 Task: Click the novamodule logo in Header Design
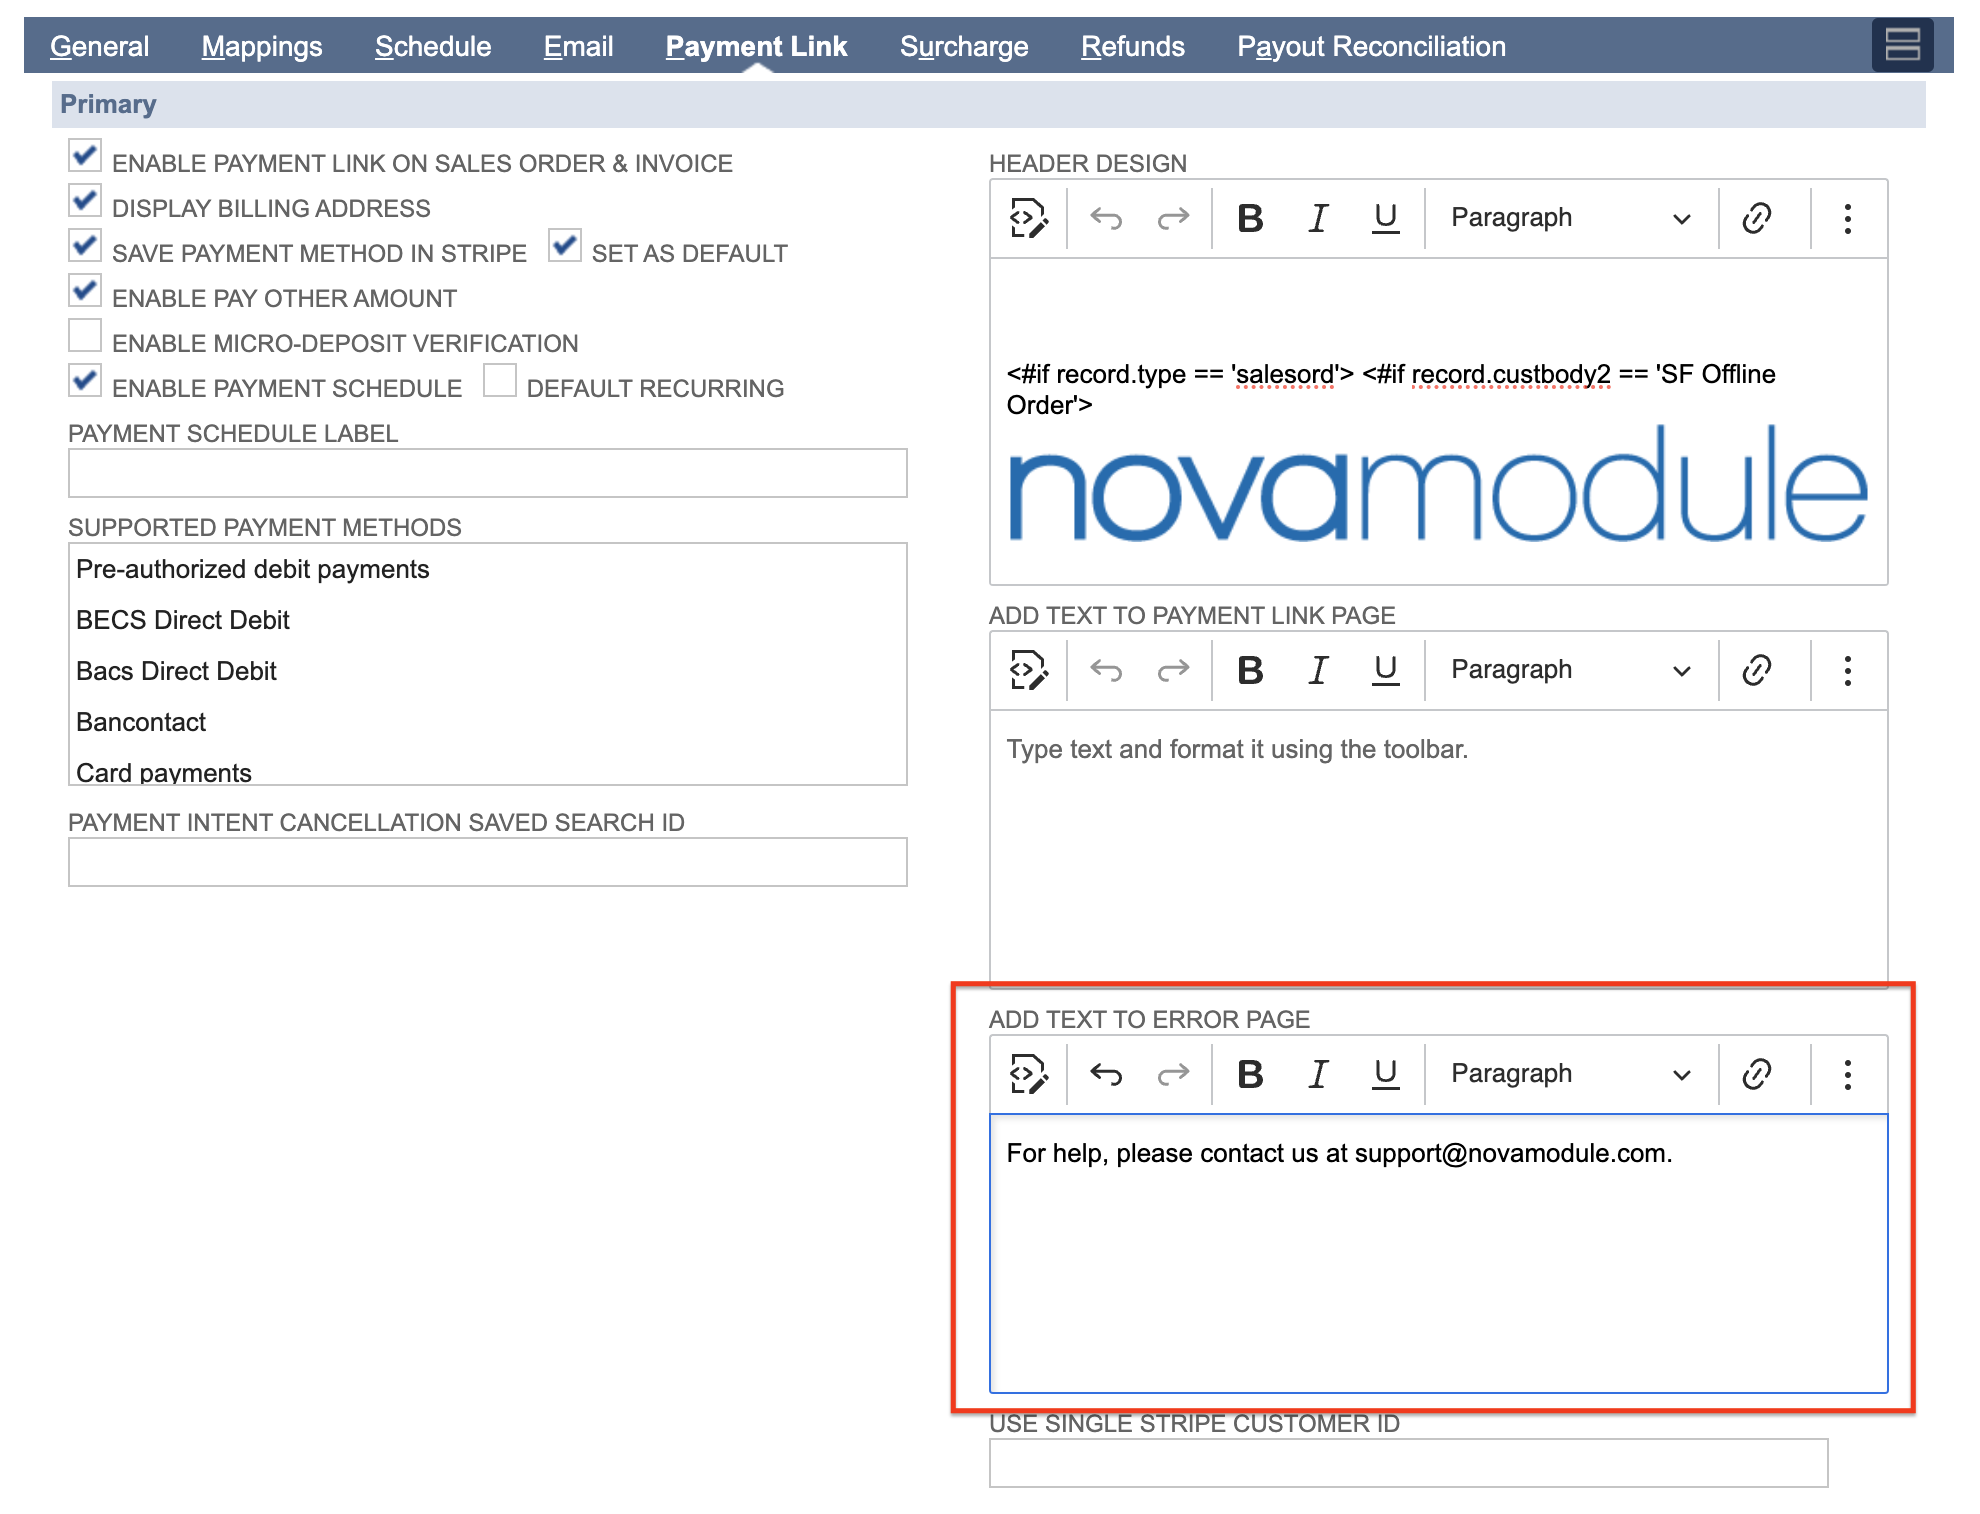tap(1437, 485)
